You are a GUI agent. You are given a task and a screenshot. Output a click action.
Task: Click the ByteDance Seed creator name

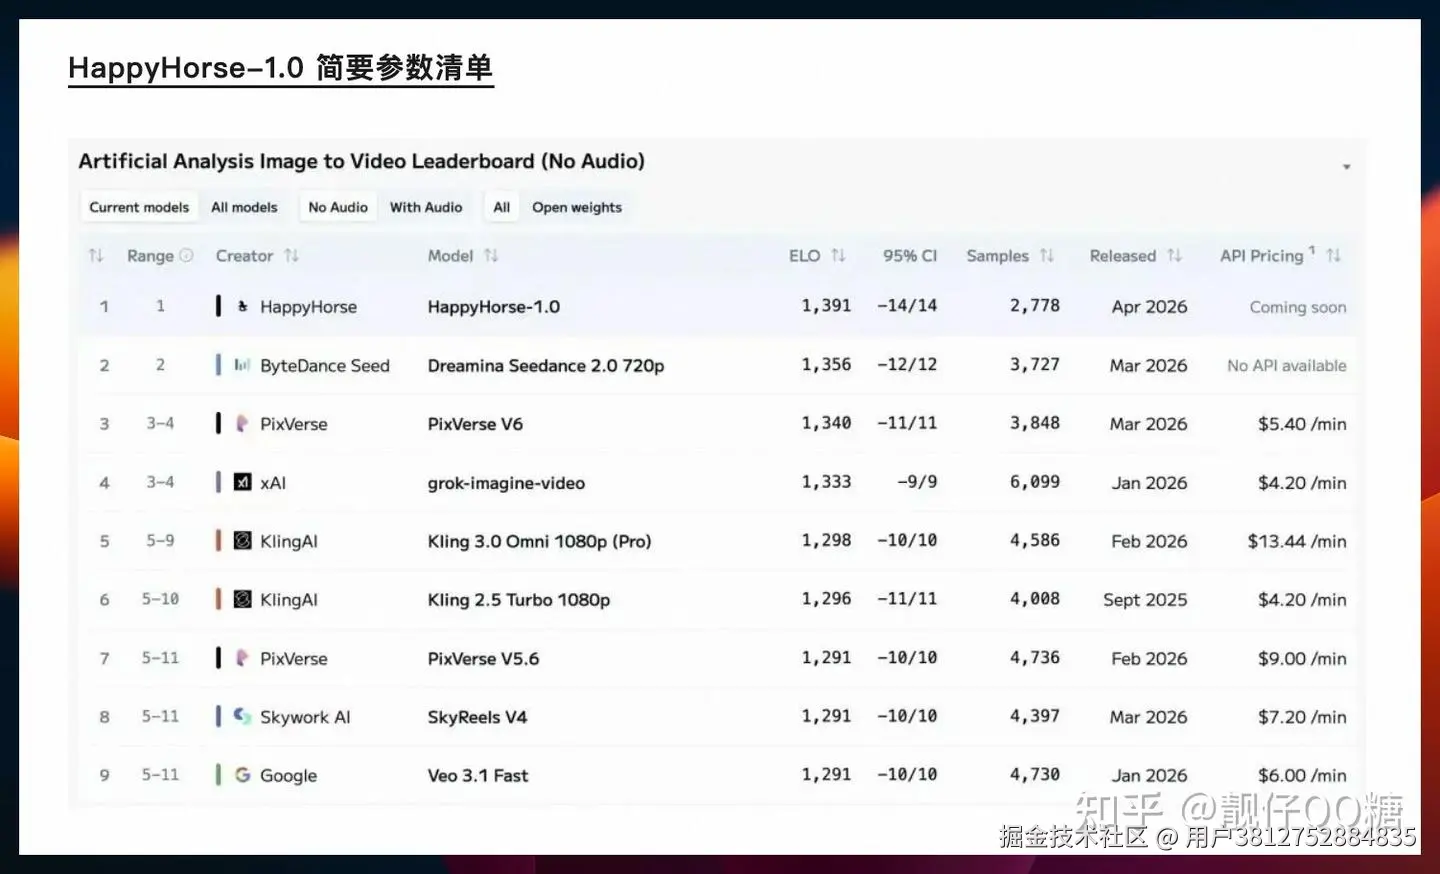325,366
